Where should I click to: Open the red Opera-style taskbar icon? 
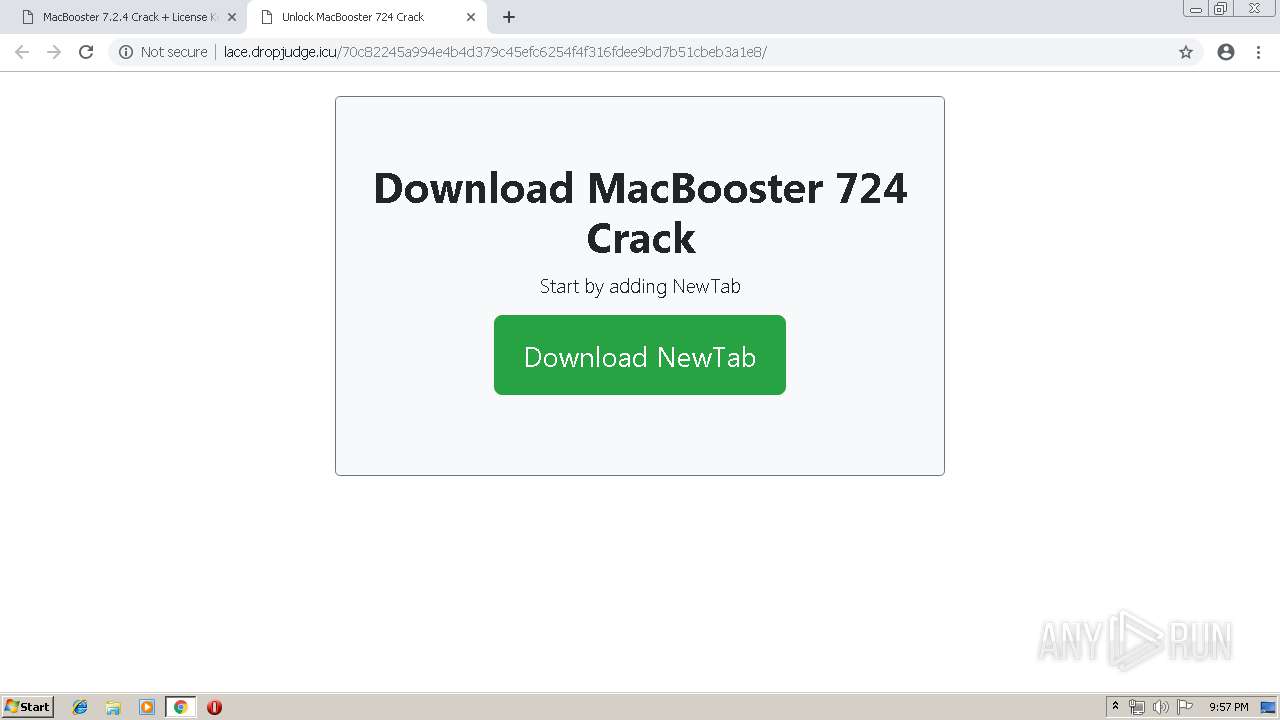point(214,707)
